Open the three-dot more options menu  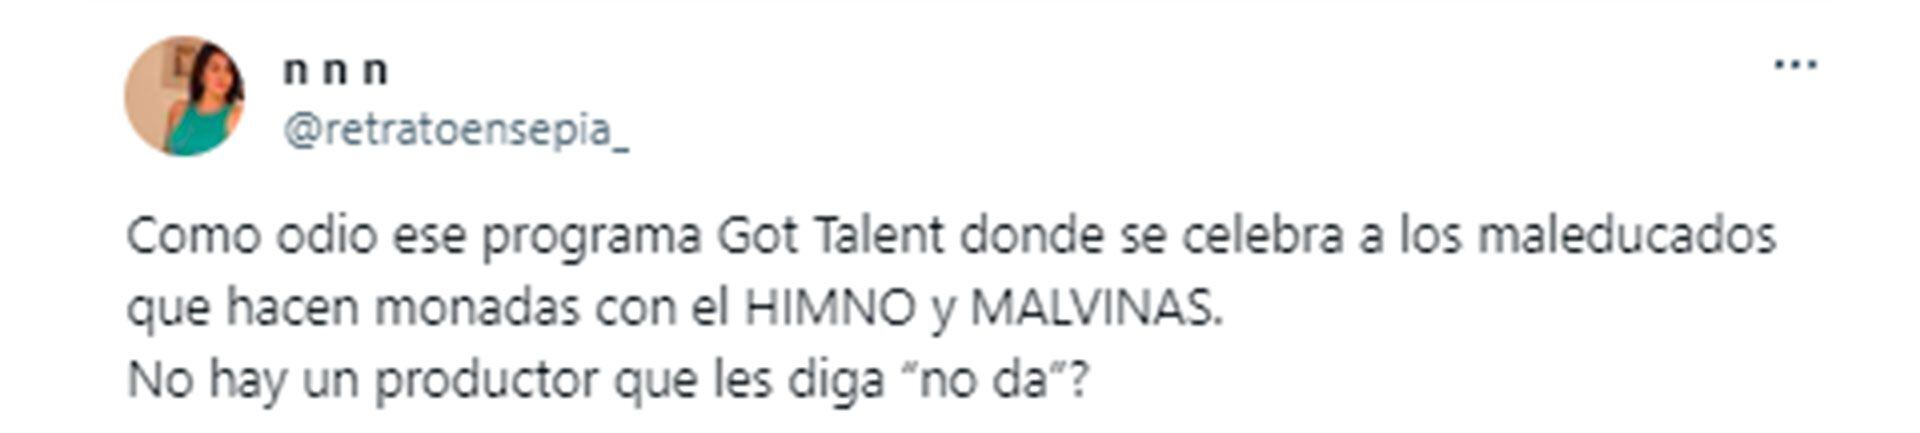point(1795,65)
